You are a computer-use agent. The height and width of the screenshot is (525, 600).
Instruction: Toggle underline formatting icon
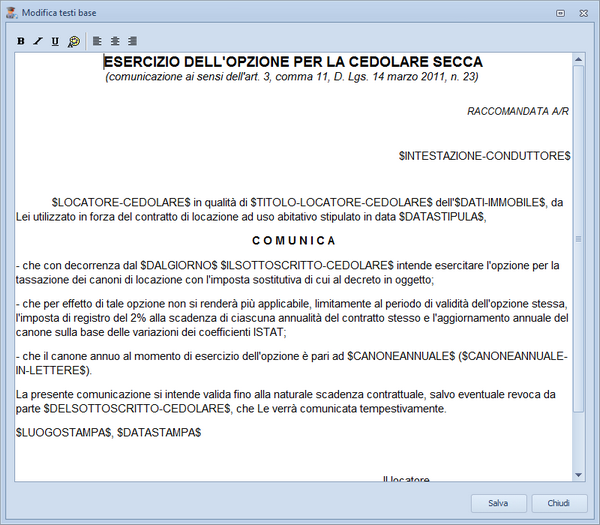pyautogui.click(x=55, y=41)
